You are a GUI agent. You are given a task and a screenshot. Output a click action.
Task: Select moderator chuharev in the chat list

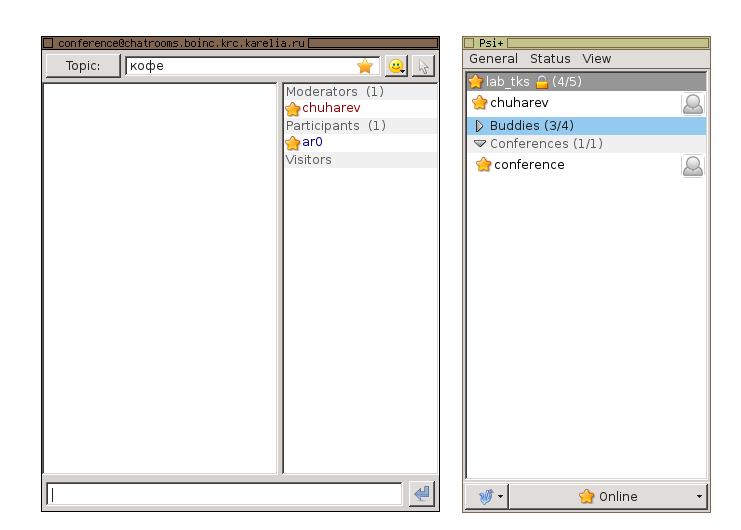coord(330,108)
